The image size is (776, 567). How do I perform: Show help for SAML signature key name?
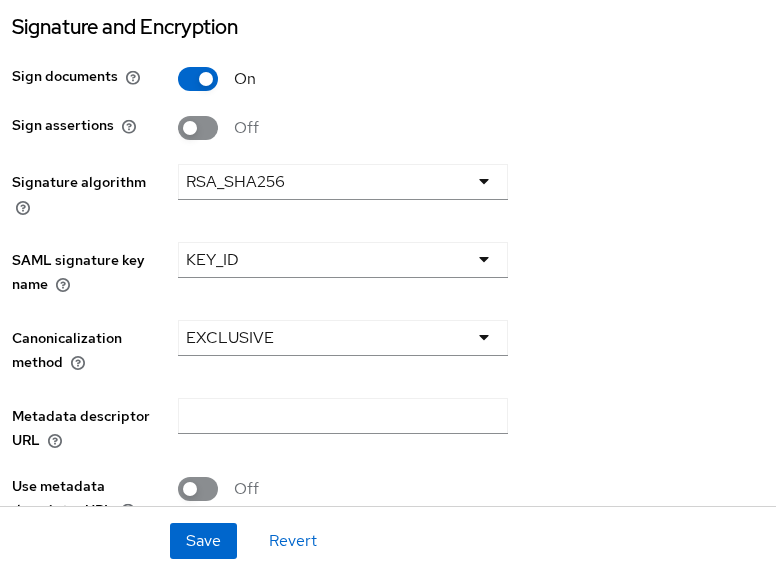[x=63, y=285]
